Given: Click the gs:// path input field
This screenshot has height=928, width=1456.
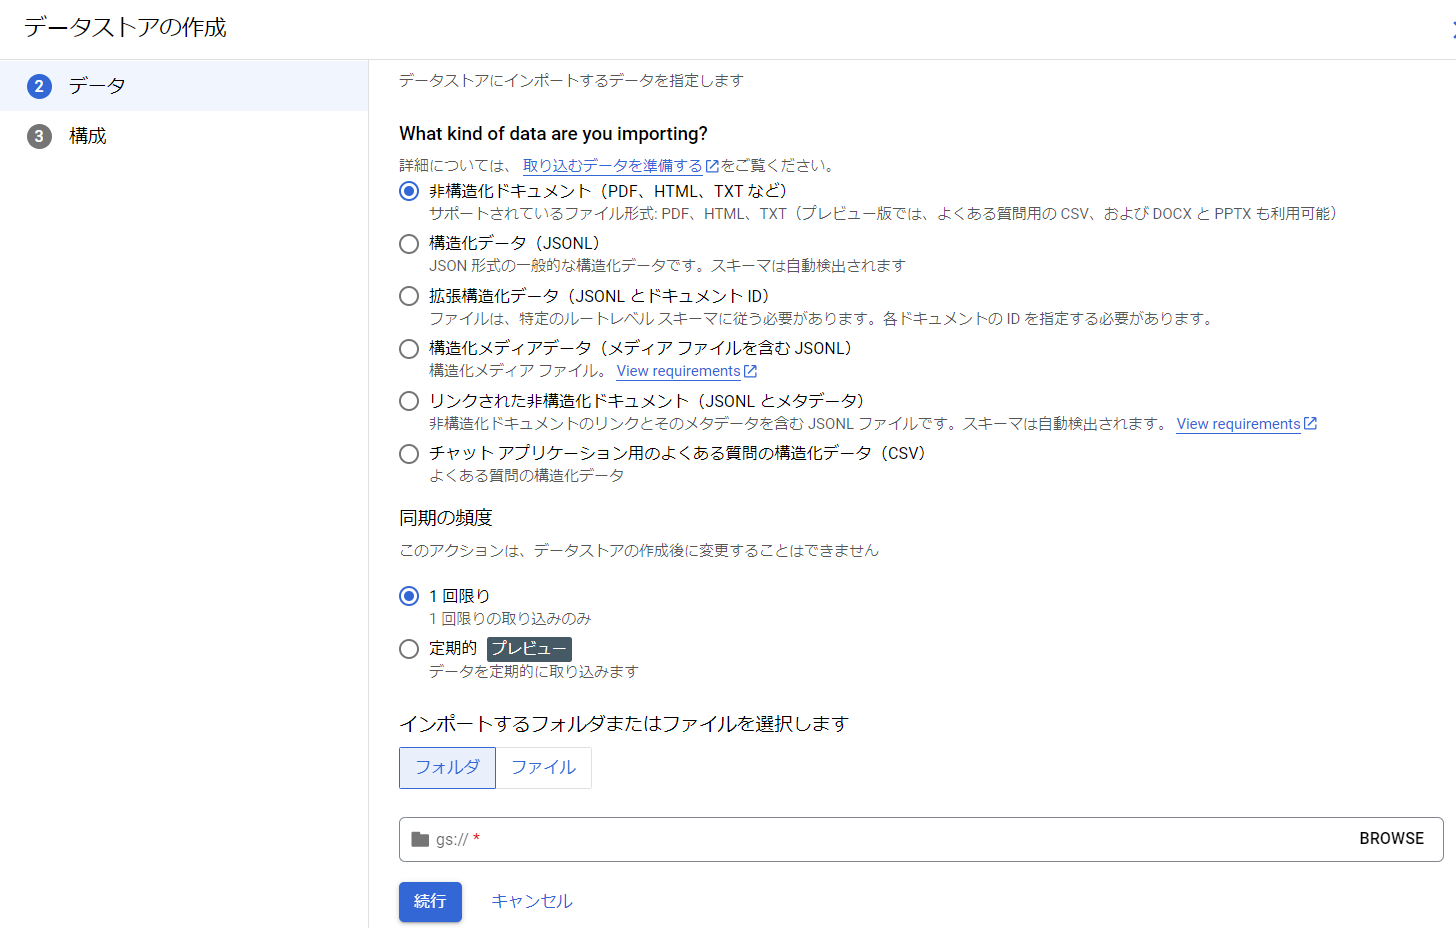Looking at the screenshot, I should [921, 839].
